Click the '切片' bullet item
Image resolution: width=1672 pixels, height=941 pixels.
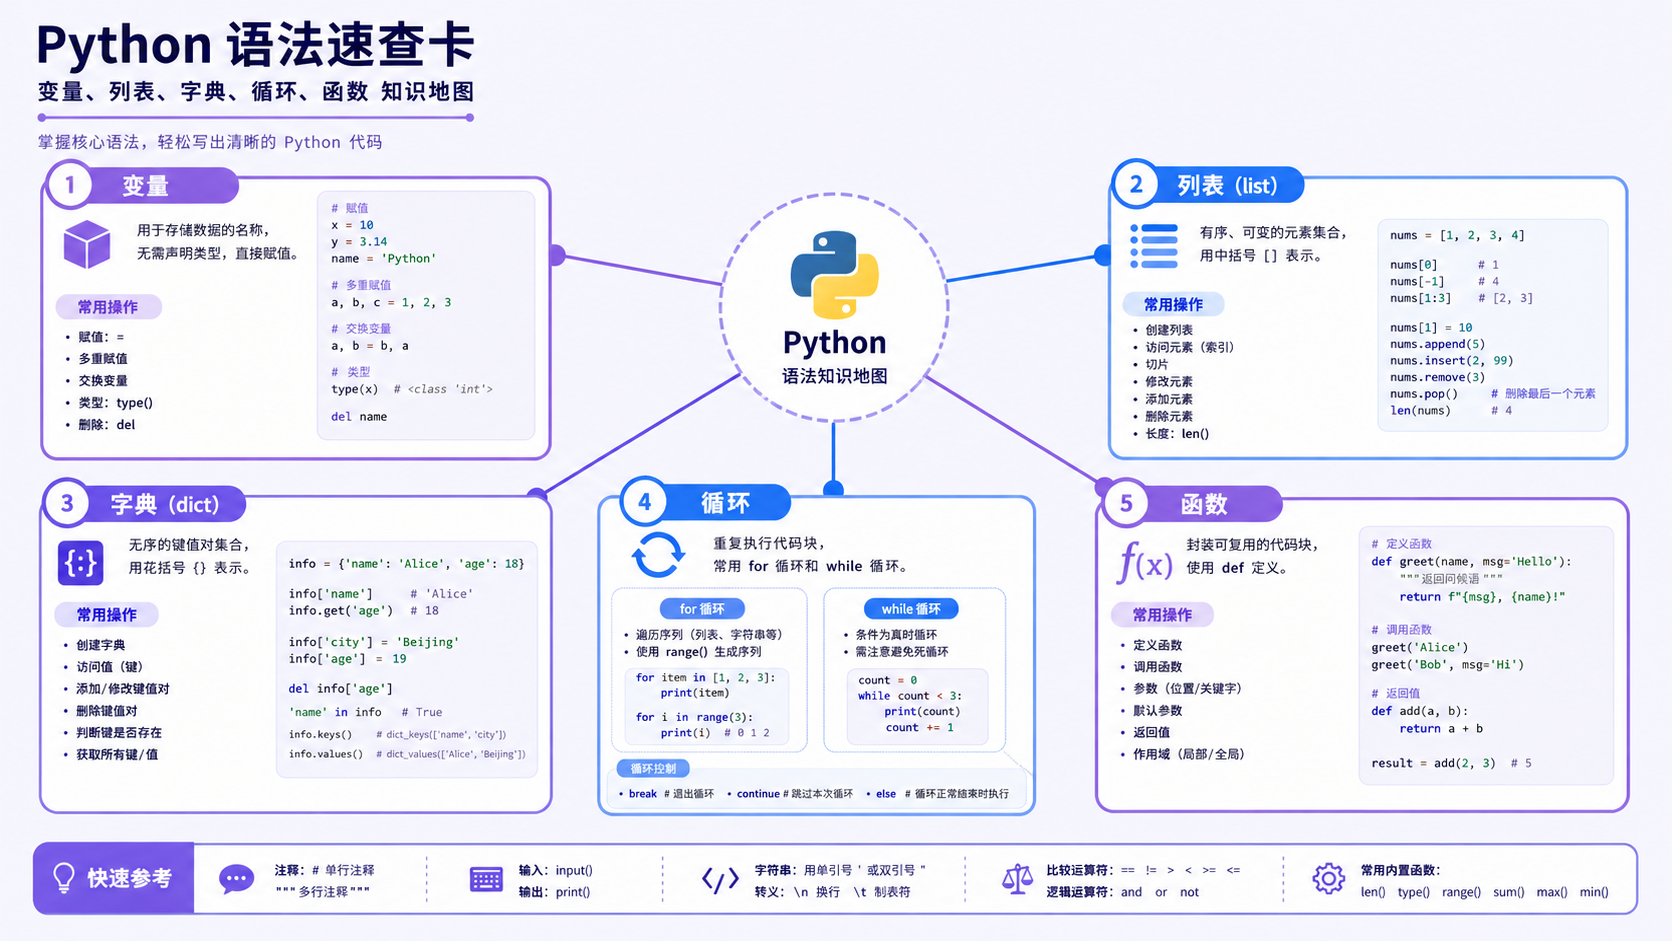point(1157,364)
